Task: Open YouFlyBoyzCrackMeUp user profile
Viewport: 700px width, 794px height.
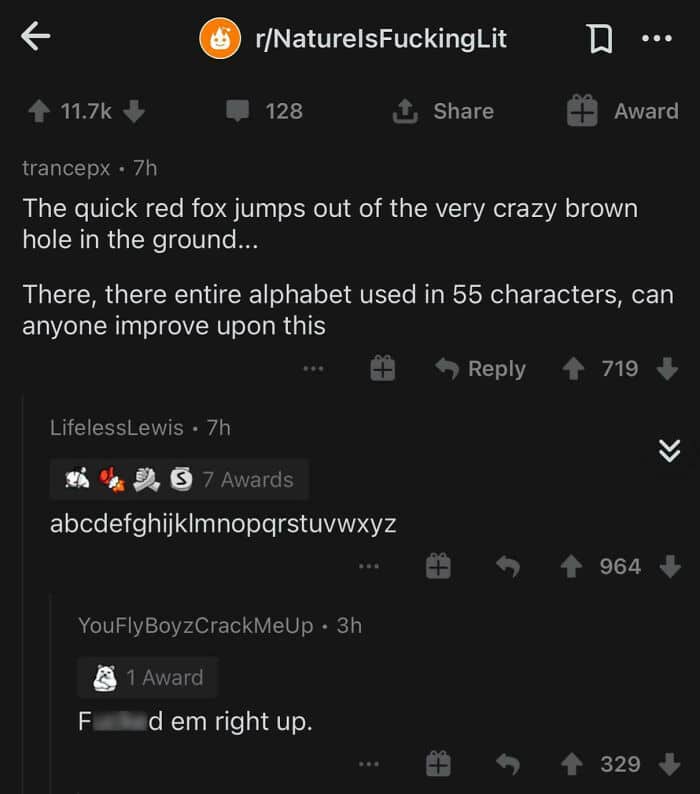Action: [196, 626]
